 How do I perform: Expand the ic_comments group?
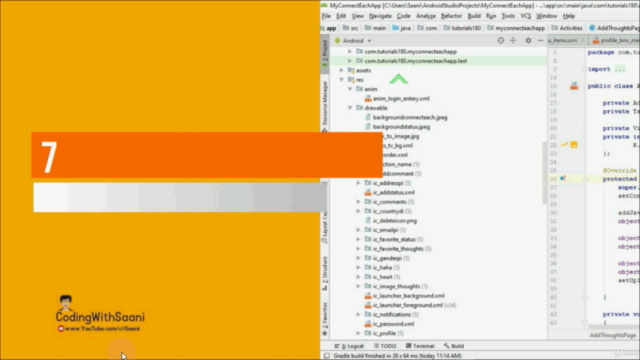click(x=358, y=202)
